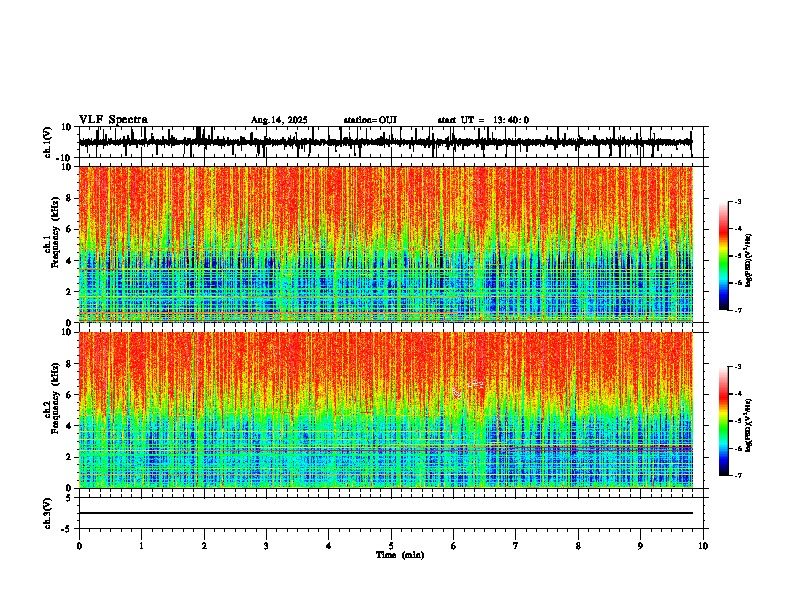This screenshot has width=792, height=612.
Task: Click the time axis tick label "9"
Action: coord(640,546)
